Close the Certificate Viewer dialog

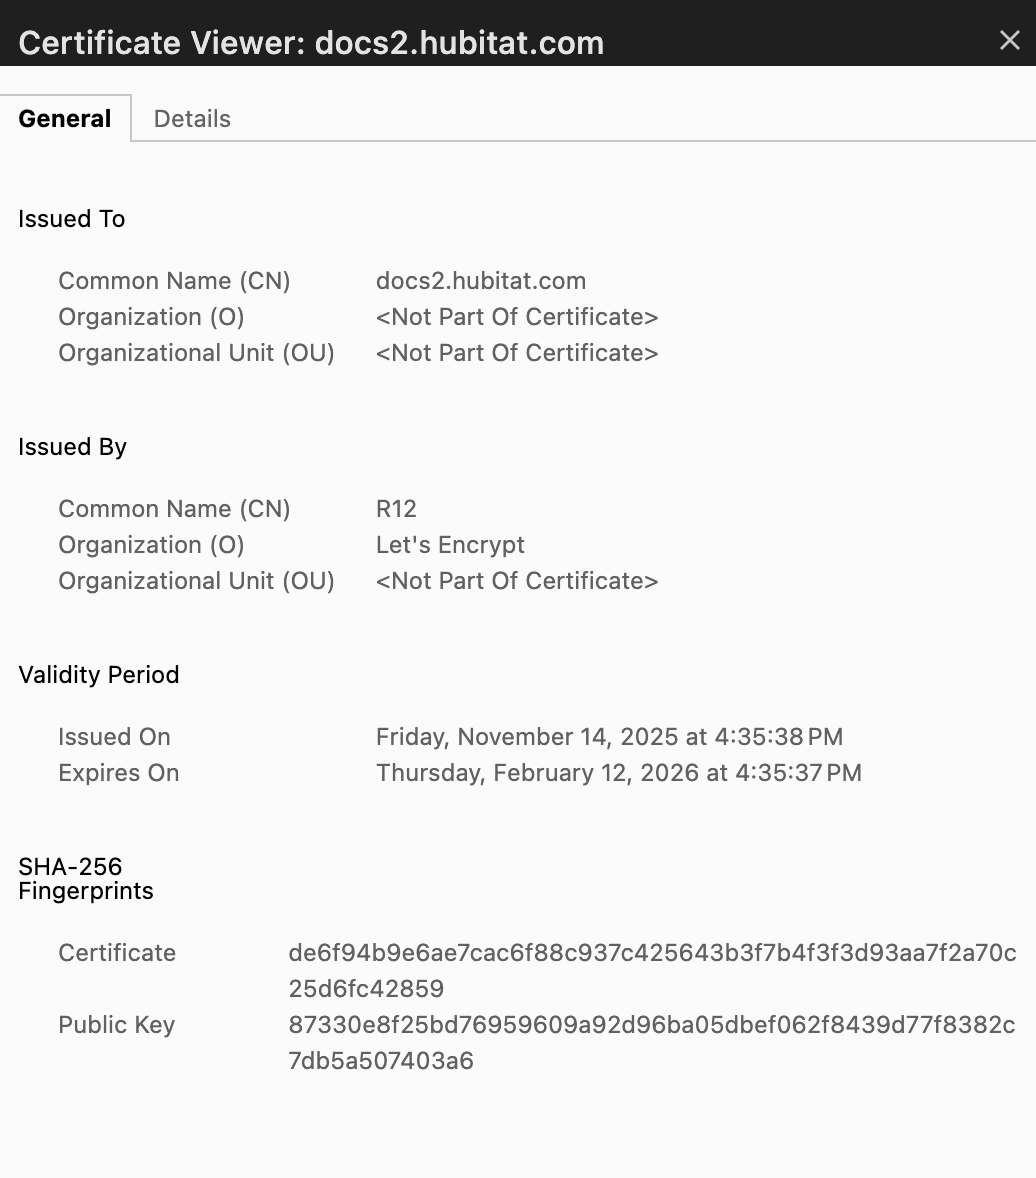tap(1009, 41)
